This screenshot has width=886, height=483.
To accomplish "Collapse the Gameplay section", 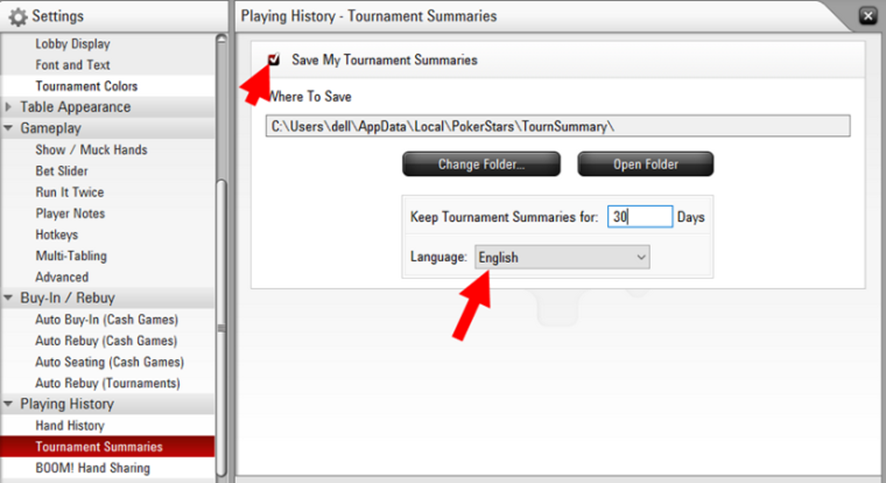I will click(8, 128).
